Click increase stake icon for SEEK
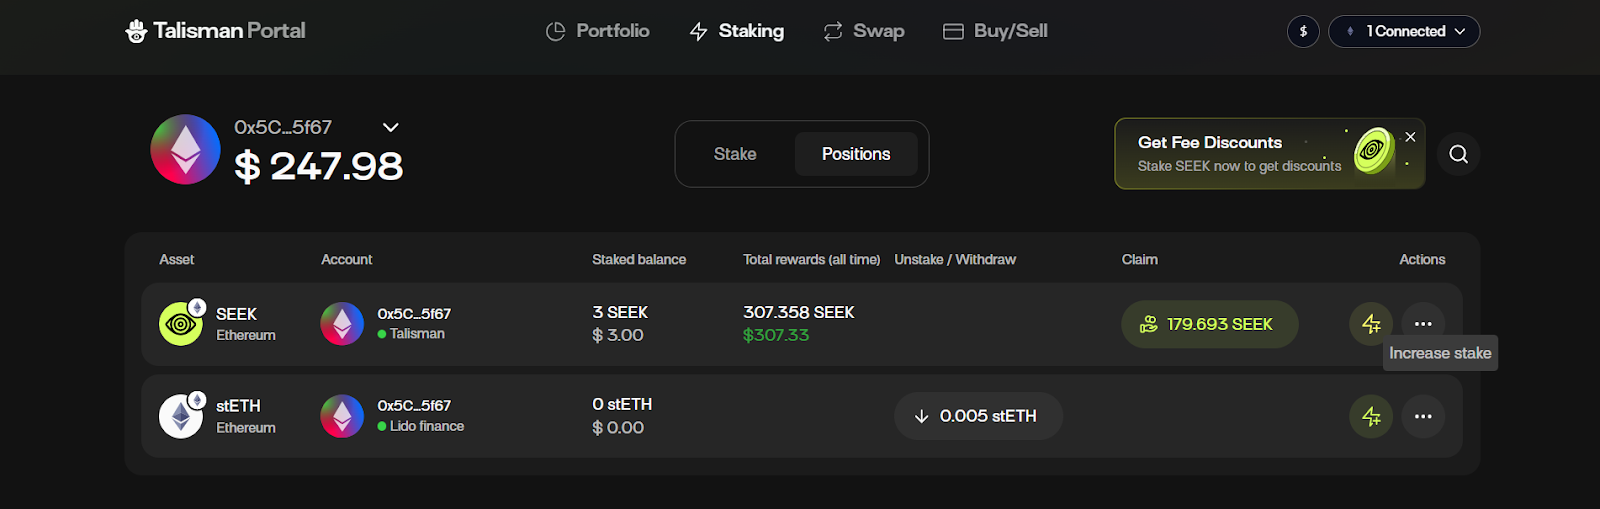Image resolution: width=1600 pixels, height=509 pixels. 1371,324
